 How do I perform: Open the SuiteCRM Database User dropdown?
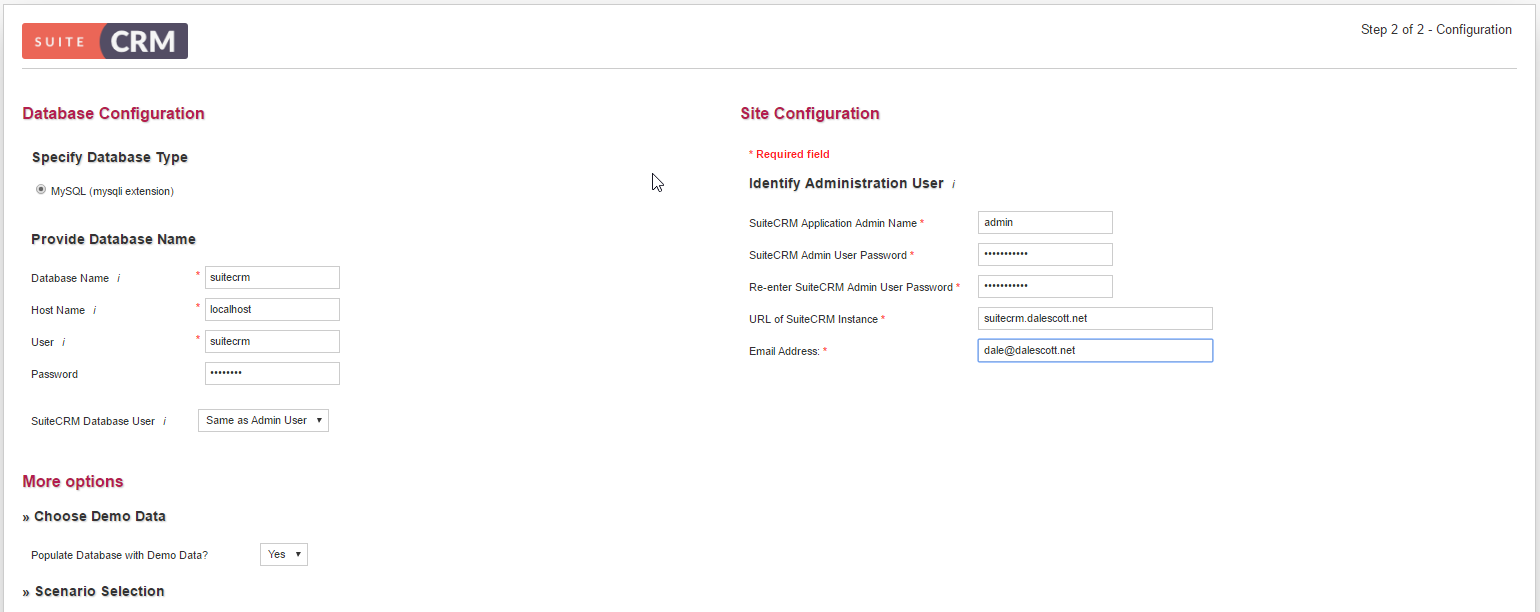point(263,420)
